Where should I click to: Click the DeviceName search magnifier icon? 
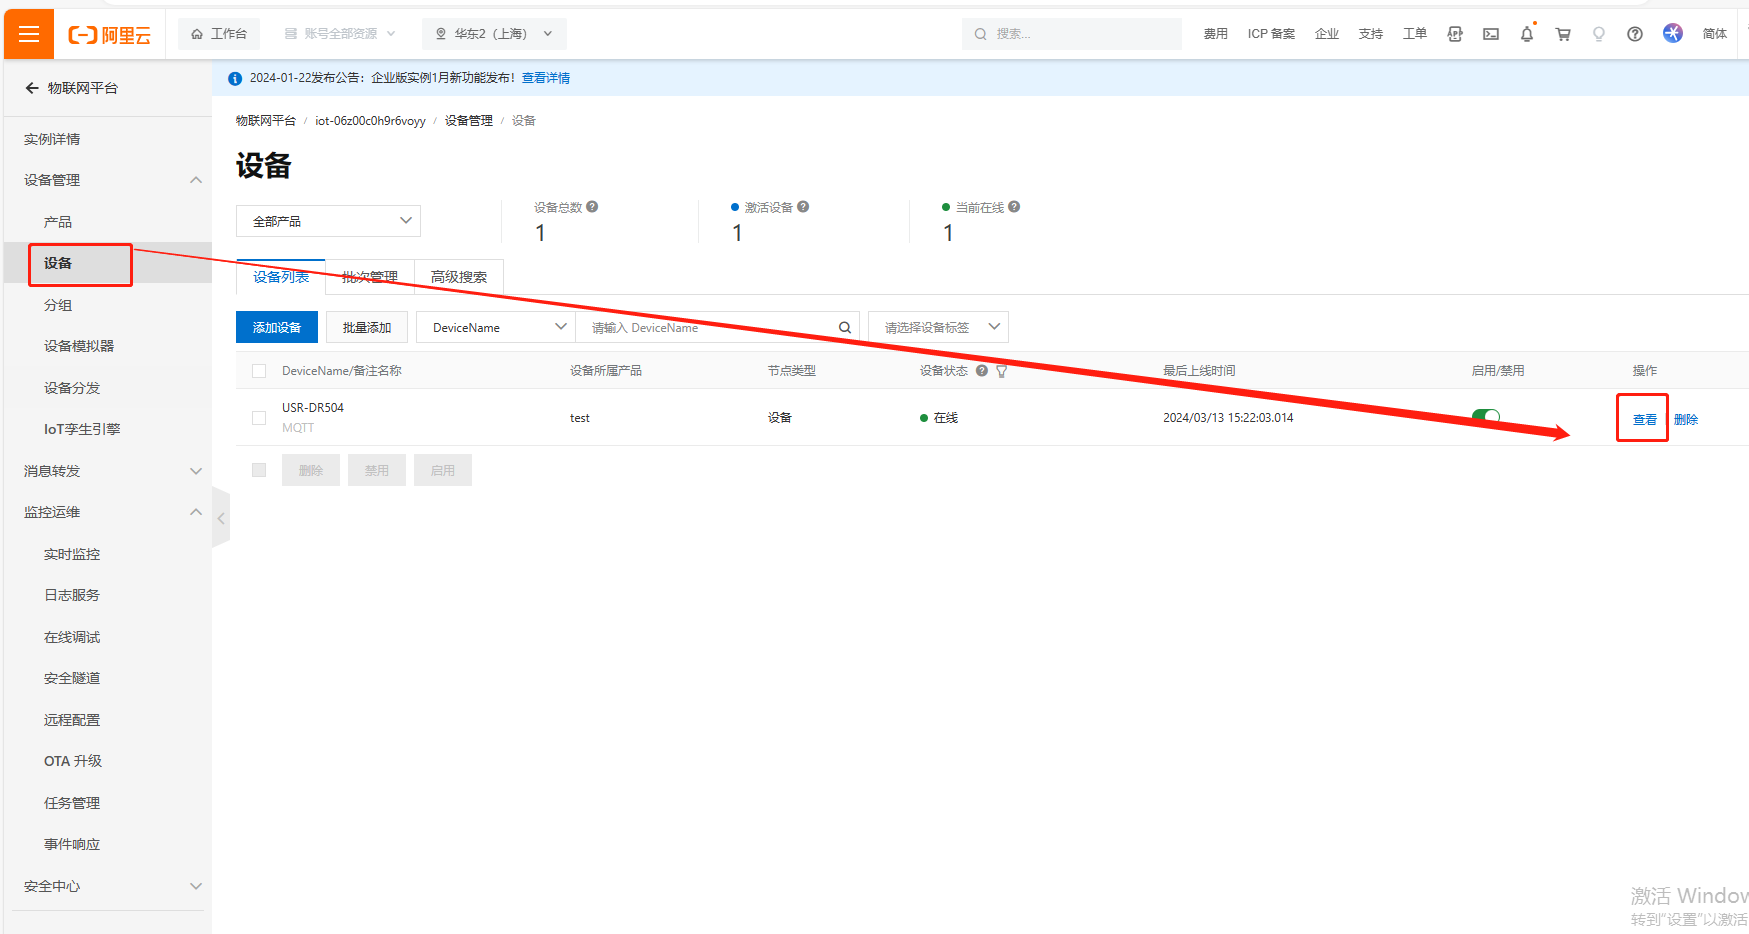(844, 328)
